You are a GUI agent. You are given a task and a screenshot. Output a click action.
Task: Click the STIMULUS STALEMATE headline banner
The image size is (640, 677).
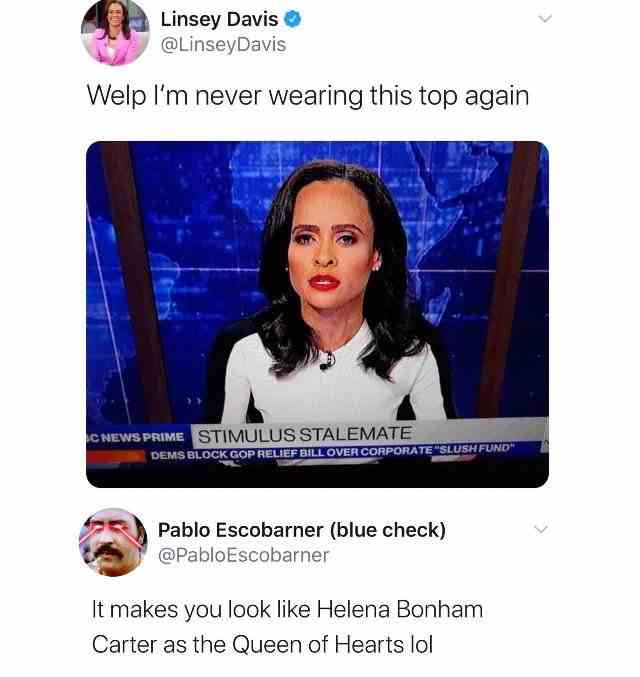pos(304,434)
